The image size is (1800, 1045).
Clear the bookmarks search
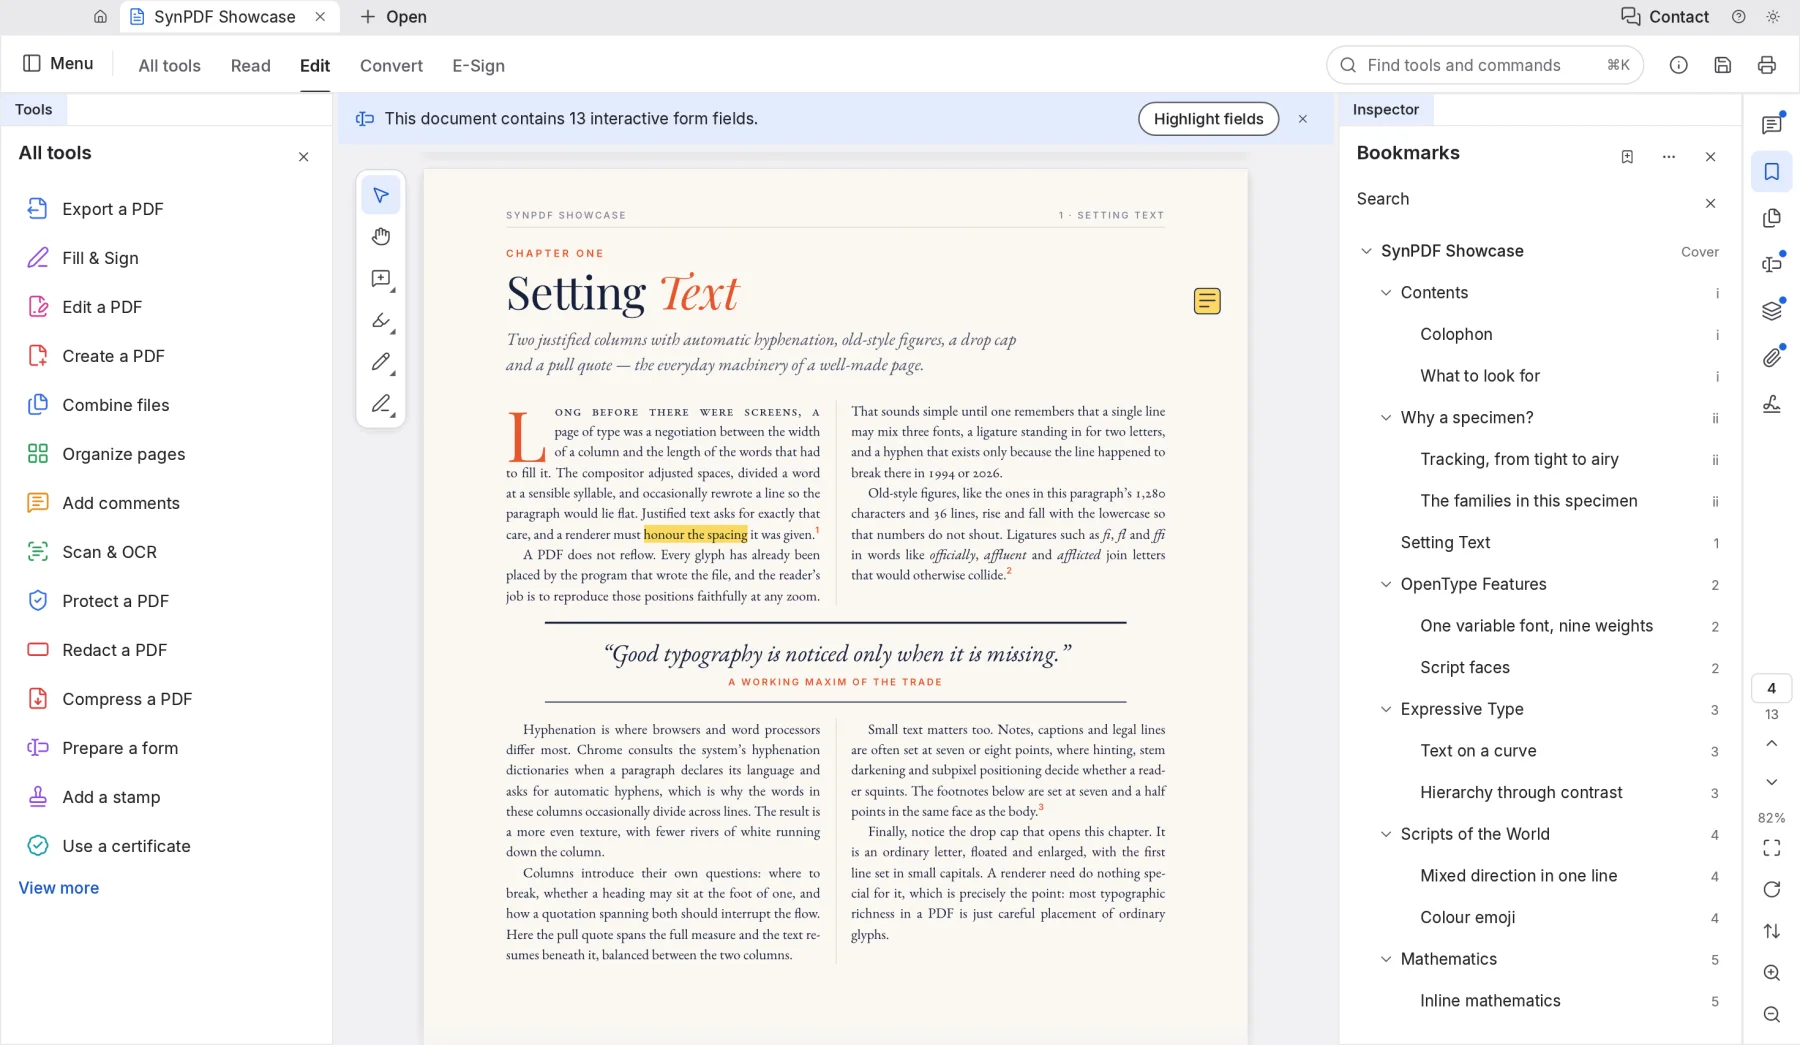(x=1710, y=203)
